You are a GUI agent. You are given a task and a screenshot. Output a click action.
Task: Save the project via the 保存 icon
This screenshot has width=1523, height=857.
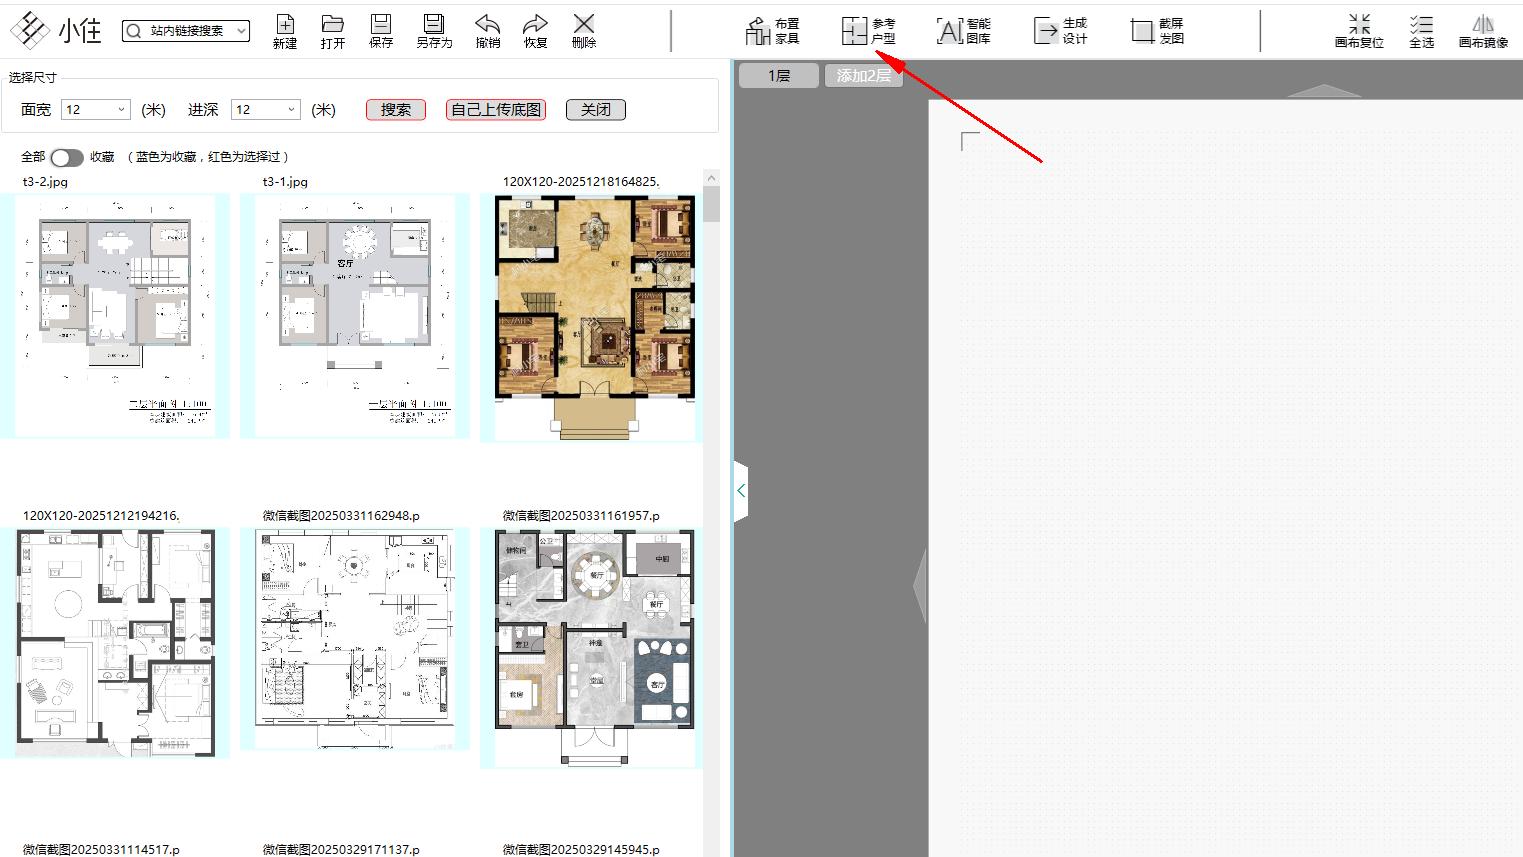(381, 30)
